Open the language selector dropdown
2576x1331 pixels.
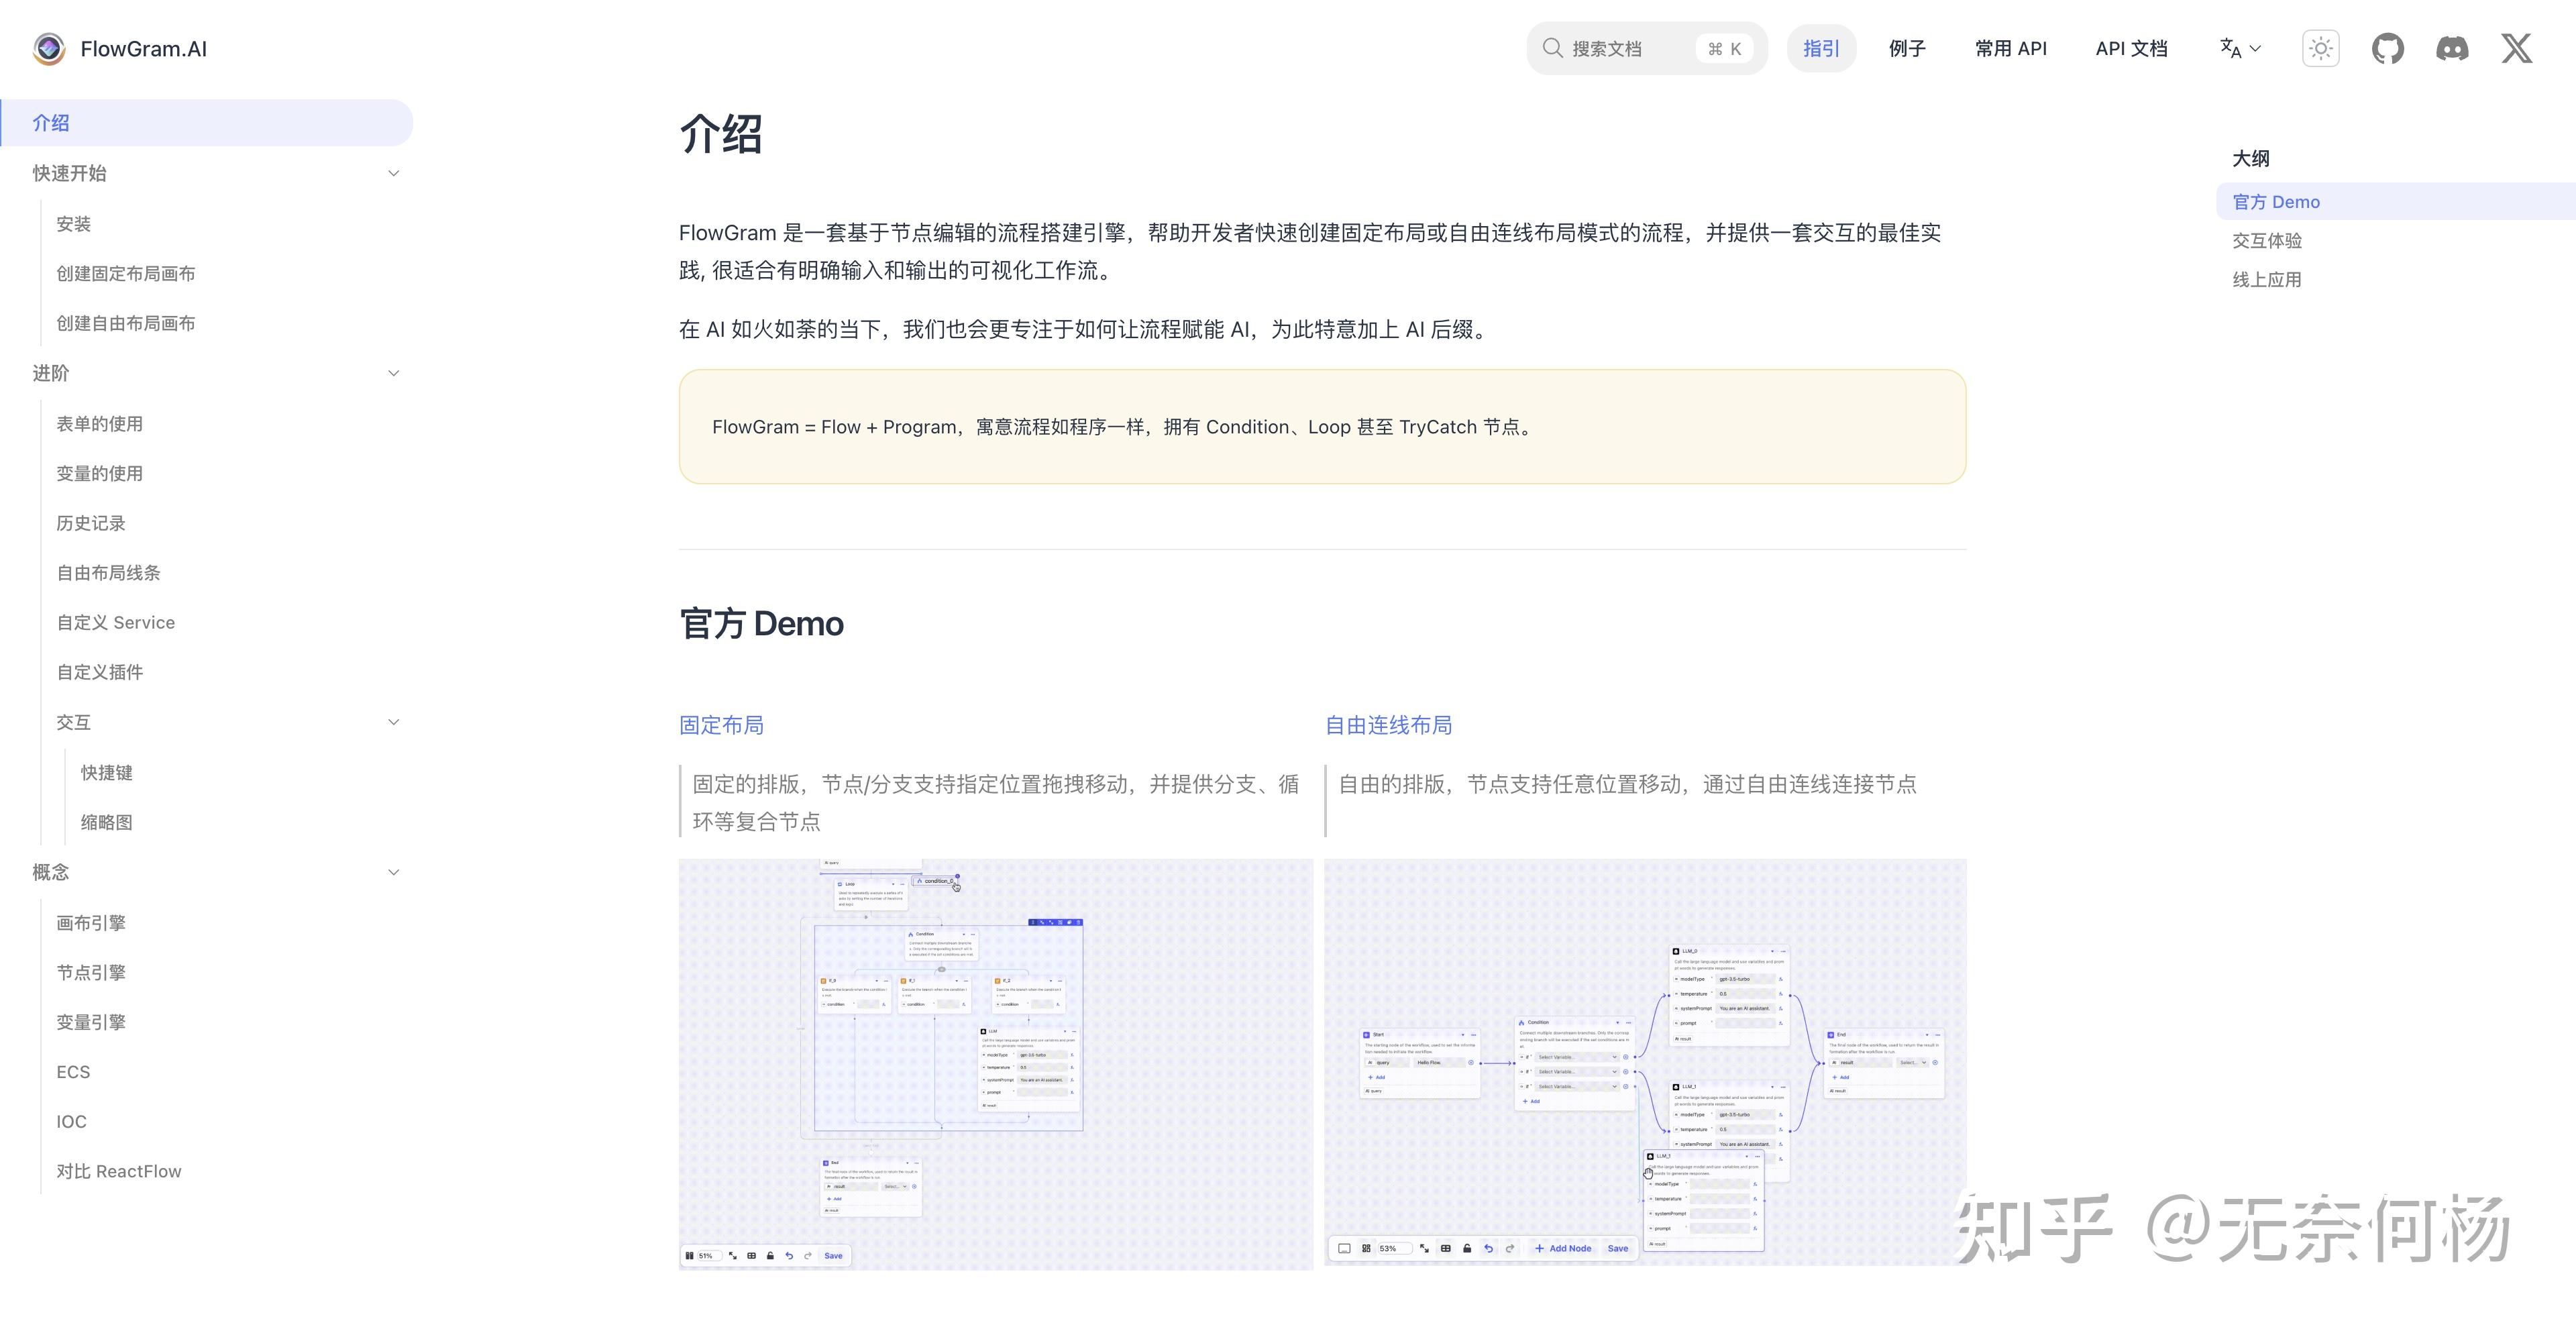pos(2239,48)
